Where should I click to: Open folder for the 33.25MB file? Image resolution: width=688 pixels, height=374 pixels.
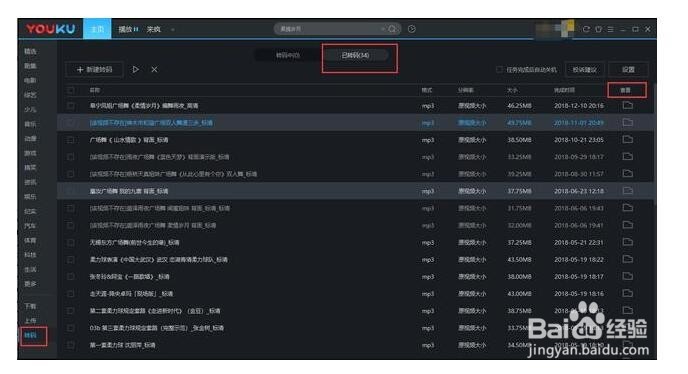click(627, 157)
